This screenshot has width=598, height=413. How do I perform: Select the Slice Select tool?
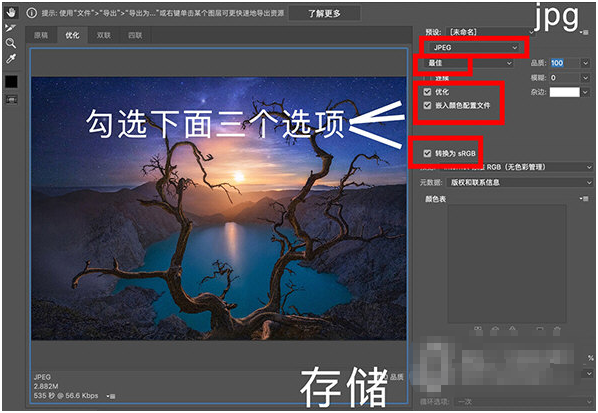tap(11, 28)
